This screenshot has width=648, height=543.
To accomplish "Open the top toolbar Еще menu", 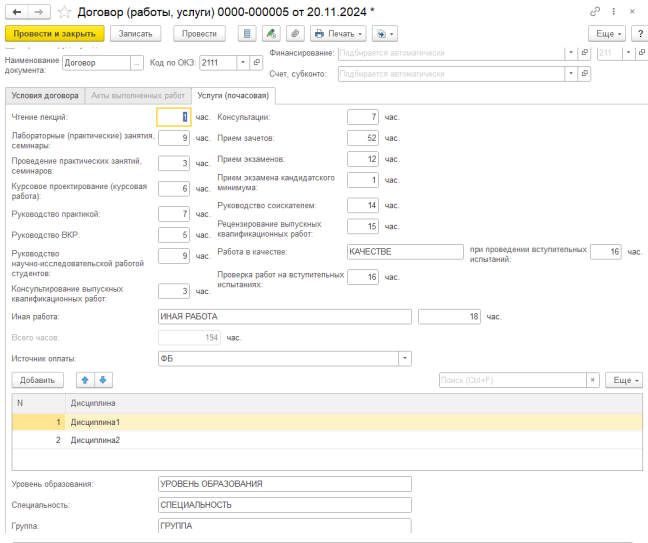I will [608, 33].
